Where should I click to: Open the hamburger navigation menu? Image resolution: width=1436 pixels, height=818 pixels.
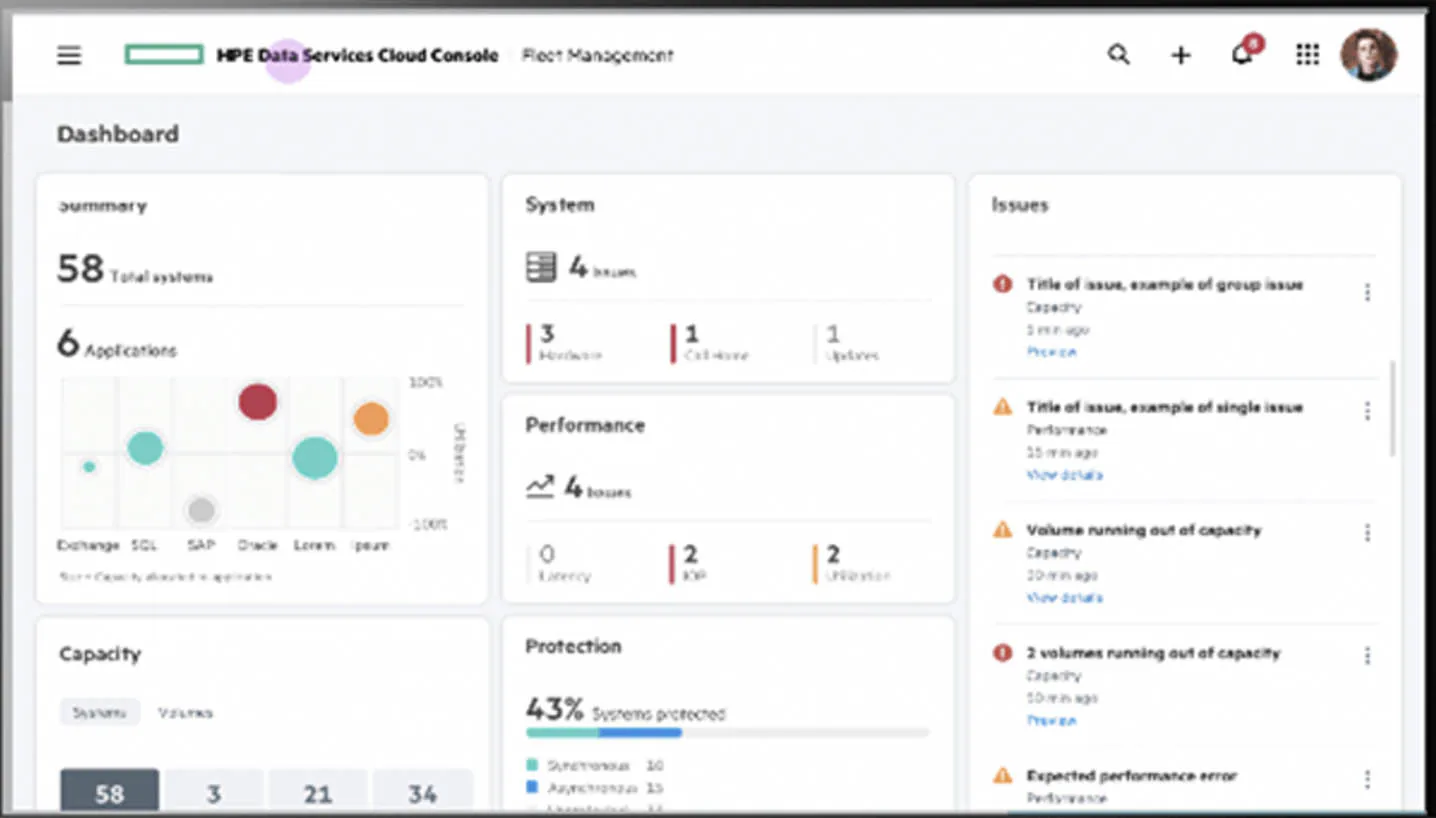pyautogui.click(x=69, y=55)
